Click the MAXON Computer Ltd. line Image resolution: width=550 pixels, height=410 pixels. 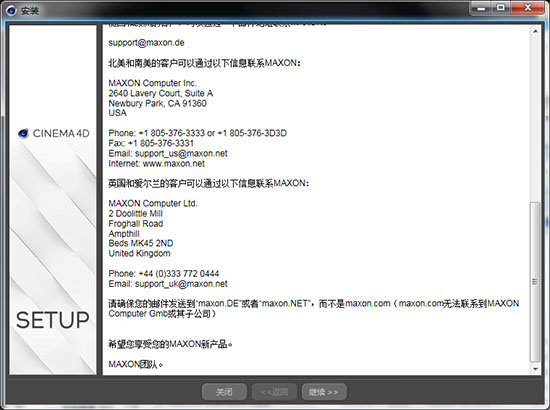coord(153,203)
